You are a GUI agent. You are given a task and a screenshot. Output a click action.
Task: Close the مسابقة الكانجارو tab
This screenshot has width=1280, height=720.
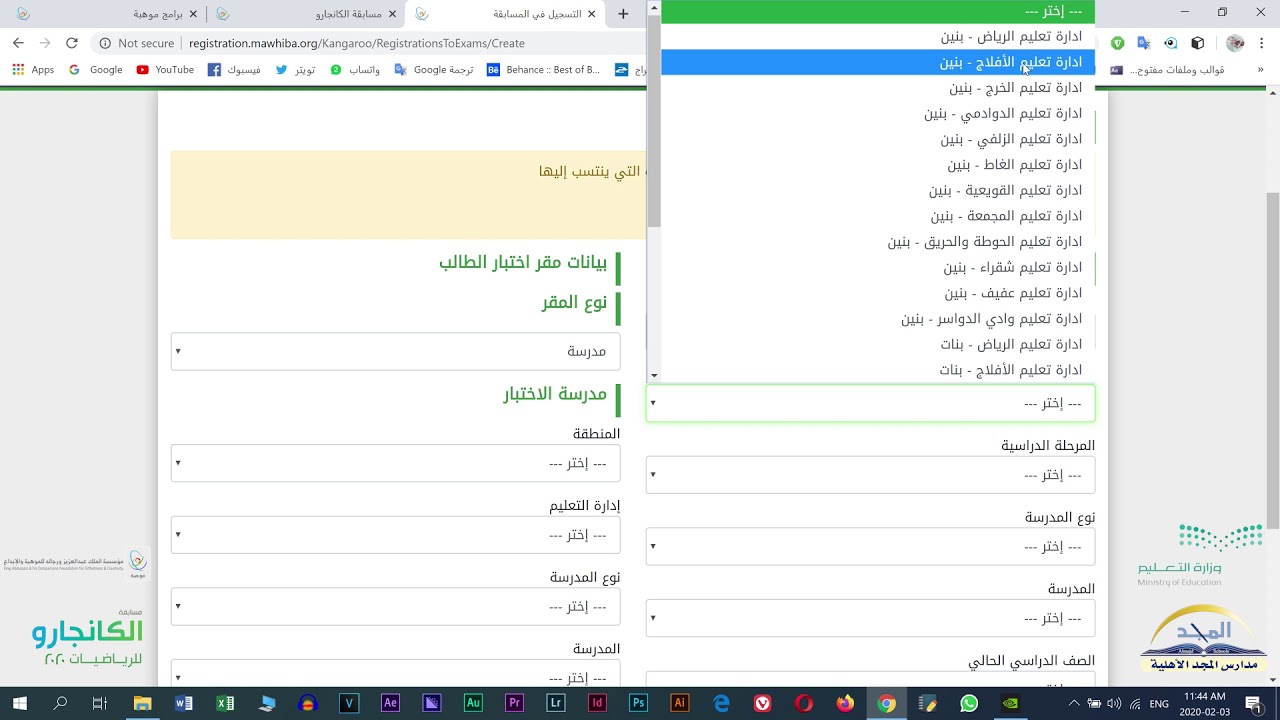click(393, 14)
